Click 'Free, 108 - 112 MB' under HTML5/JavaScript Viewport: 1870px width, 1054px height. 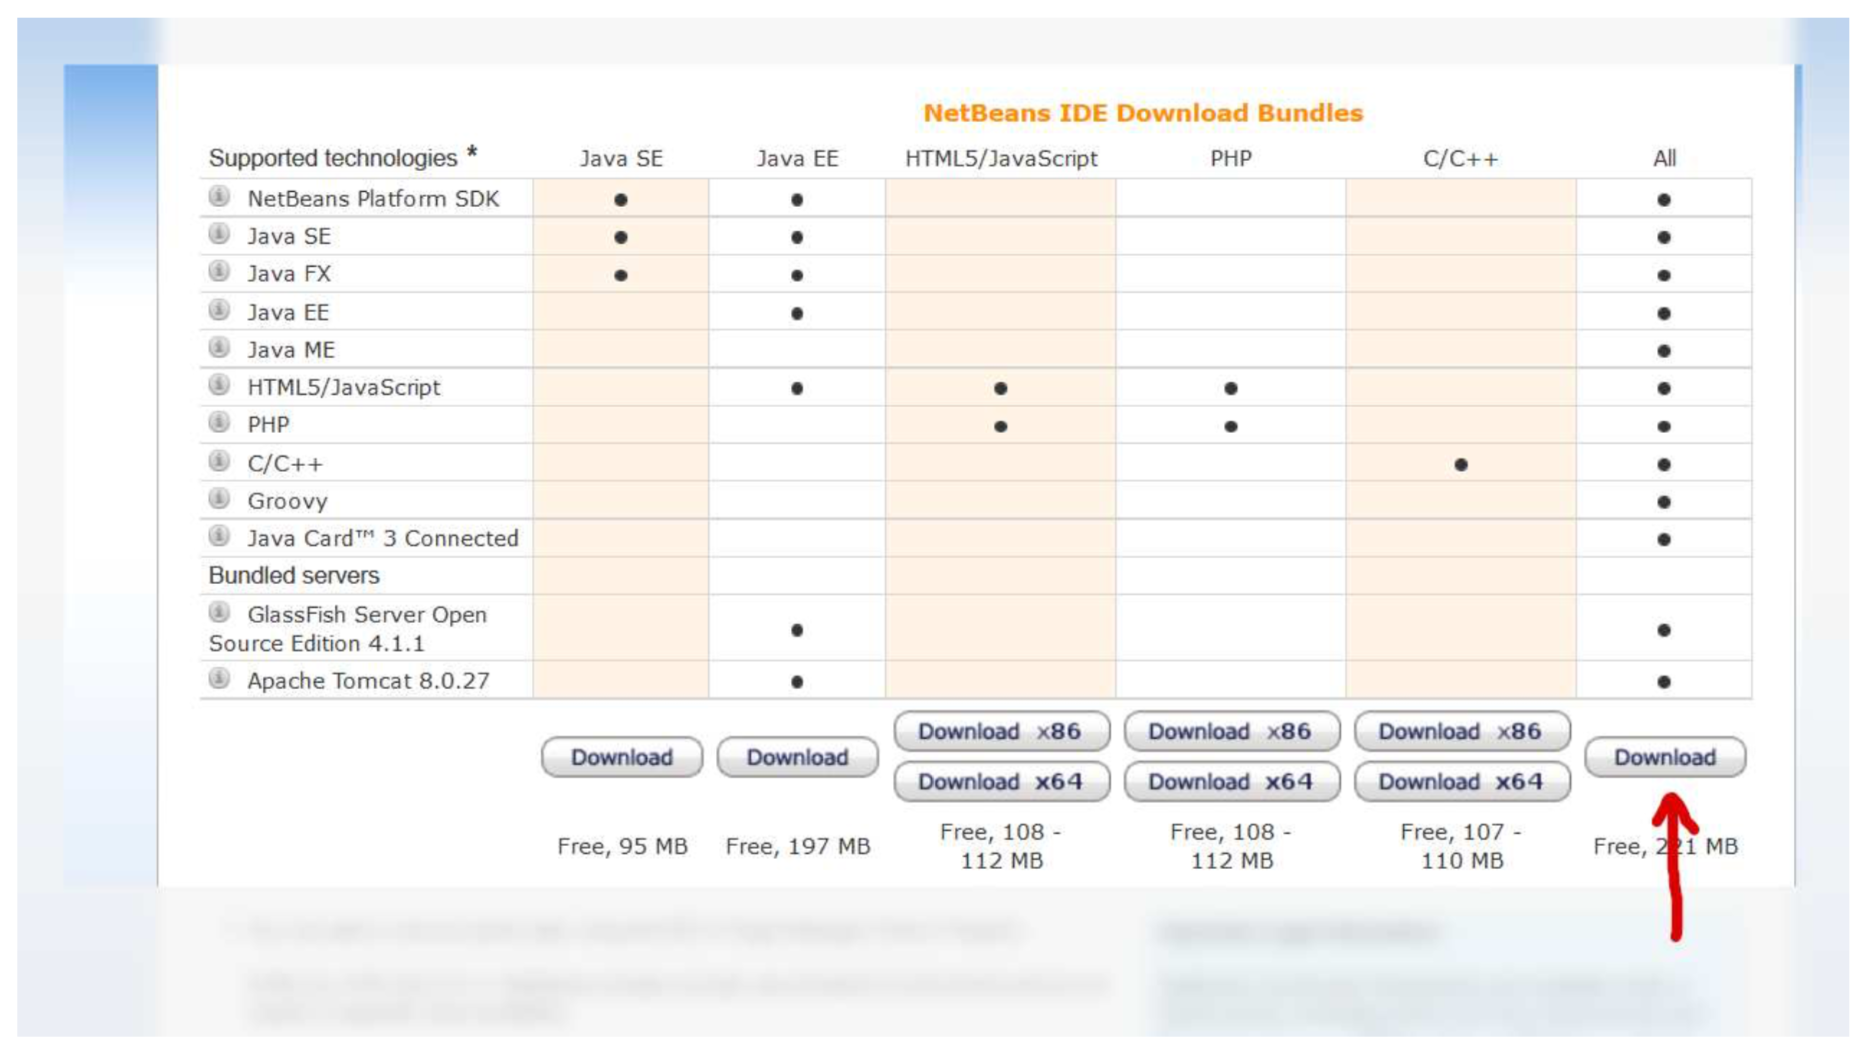pyautogui.click(x=1001, y=846)
